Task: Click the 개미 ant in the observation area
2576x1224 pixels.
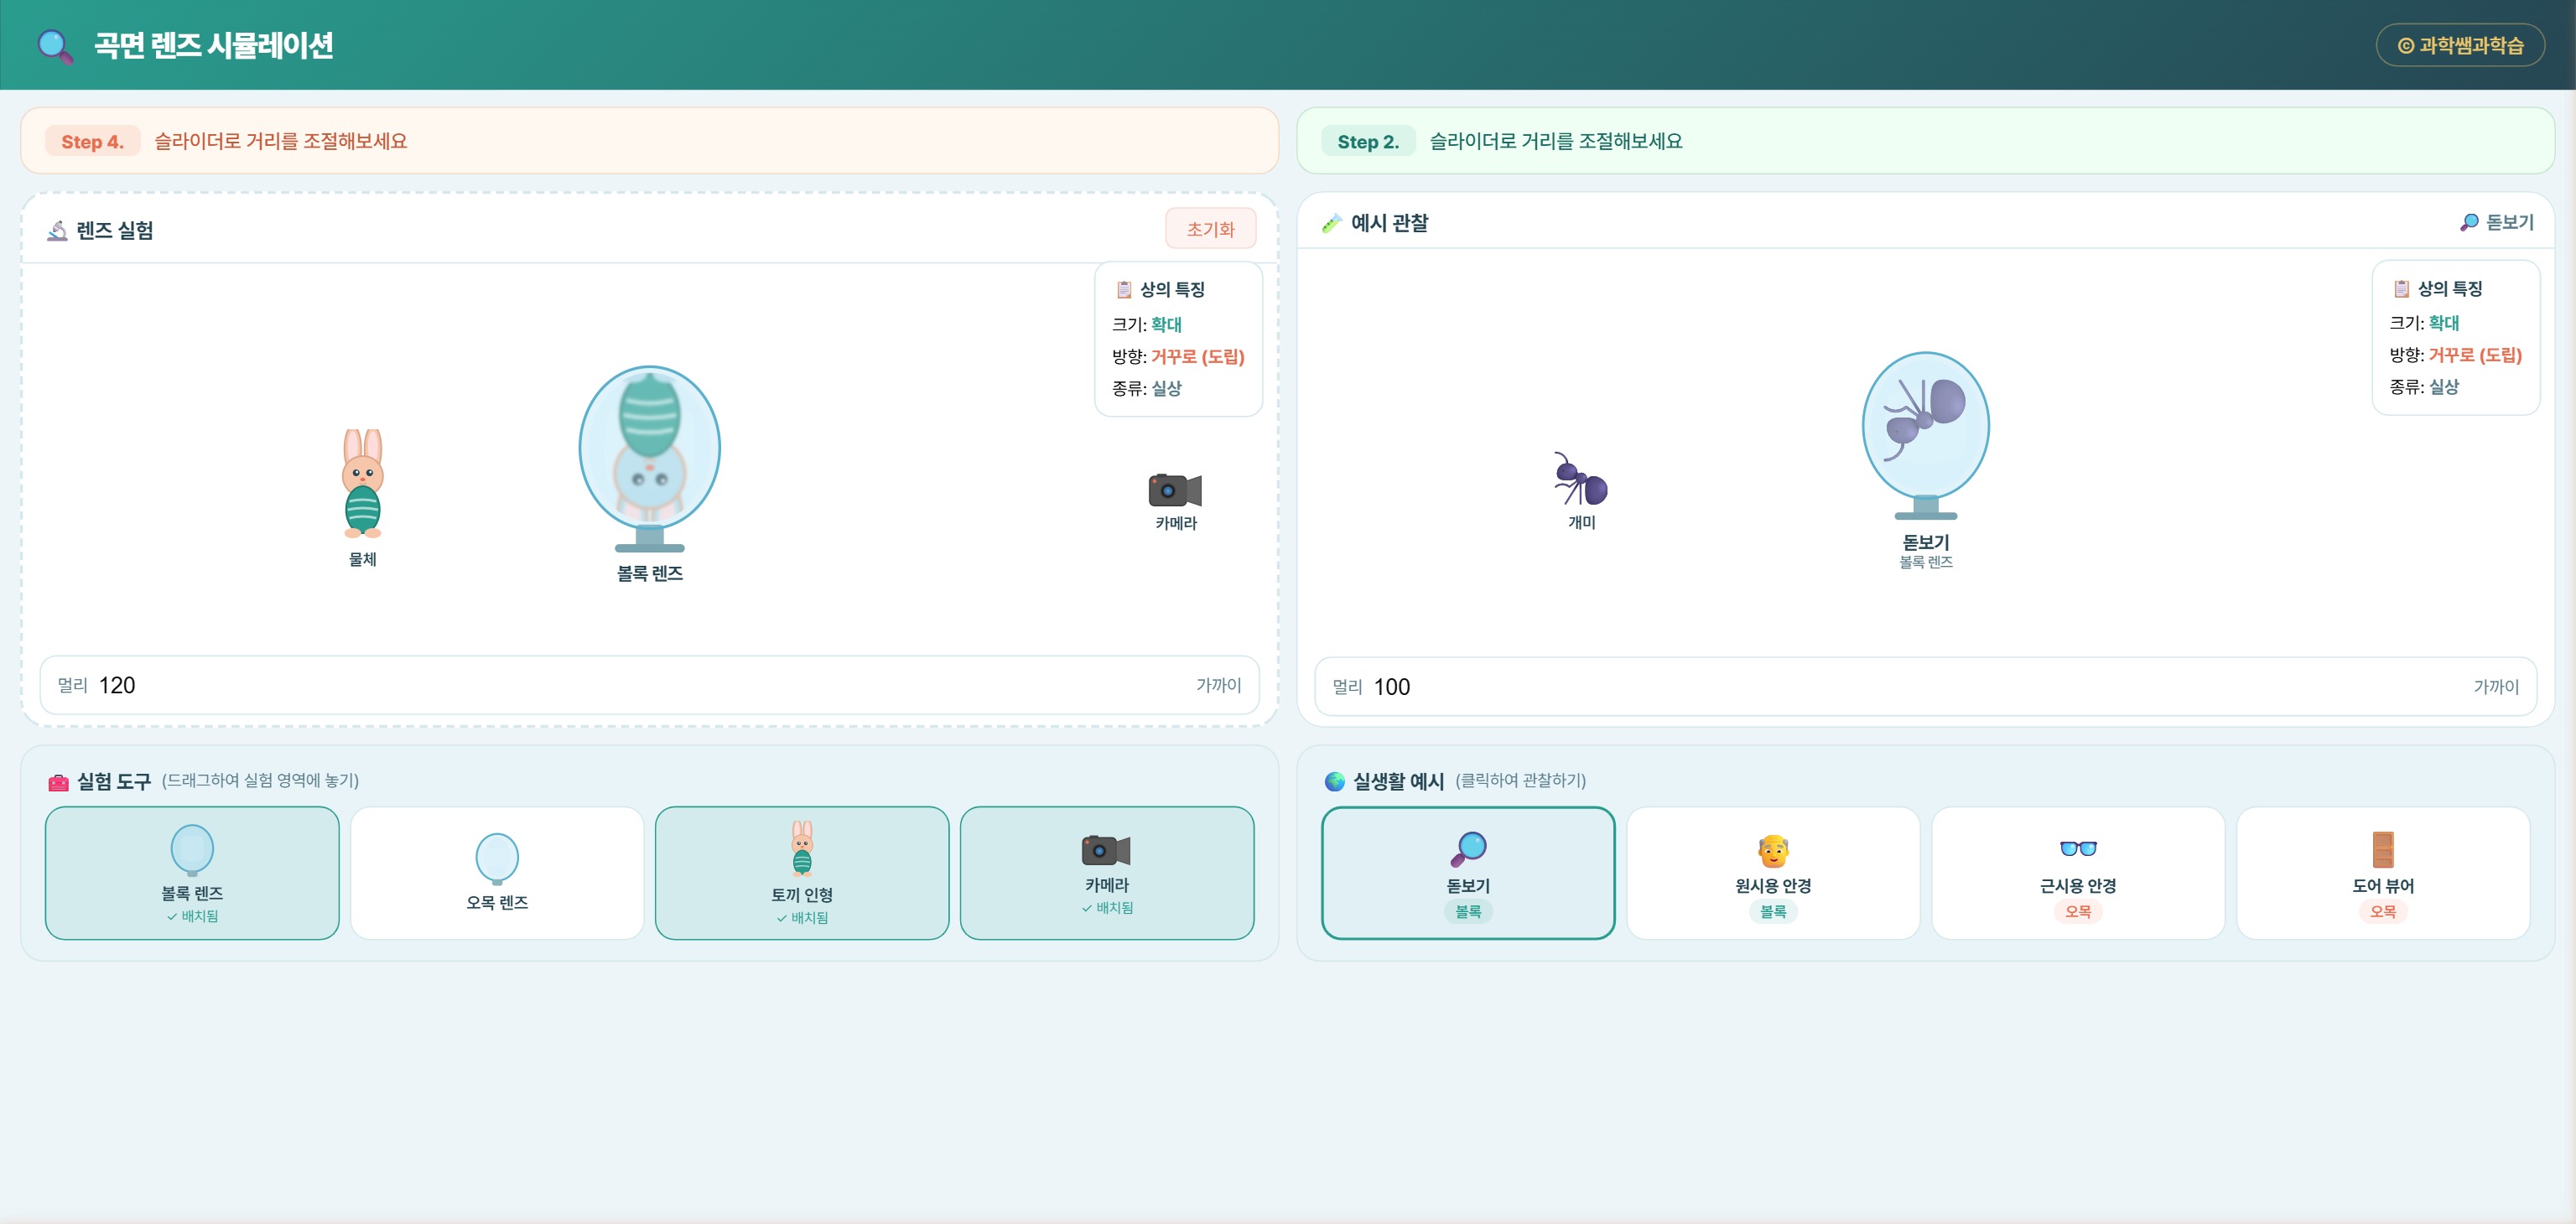Action: coord(1580,478)
